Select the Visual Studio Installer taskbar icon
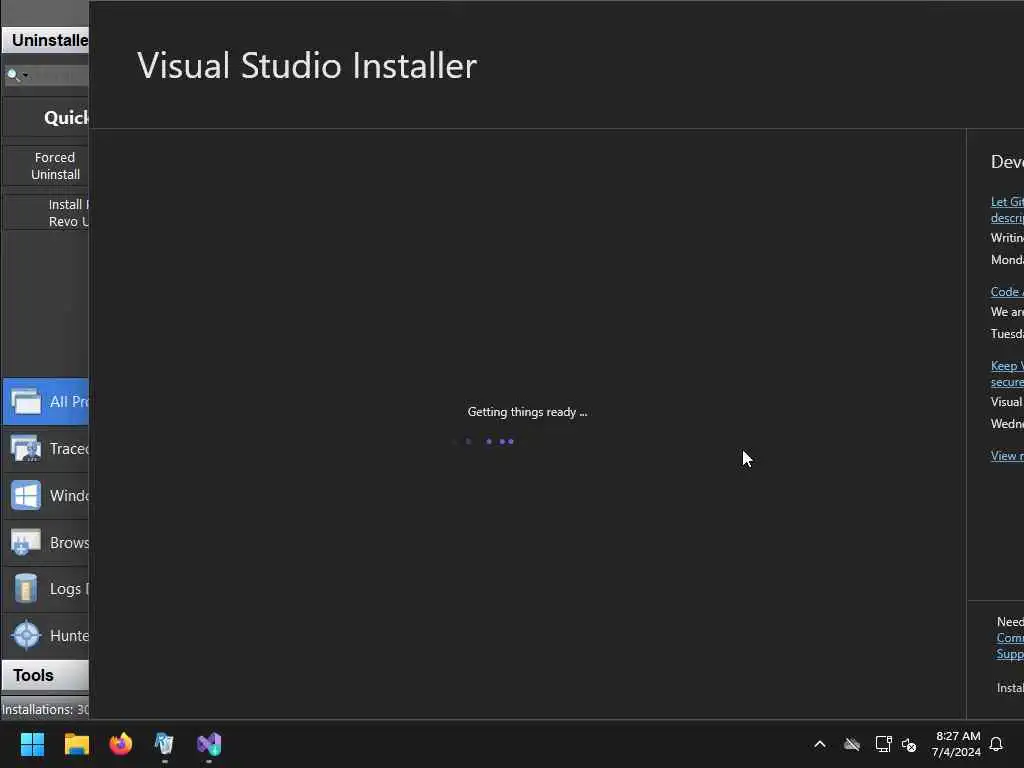Image resolution: width=1024 pixels, height=768 pixels. pos(209,744)
